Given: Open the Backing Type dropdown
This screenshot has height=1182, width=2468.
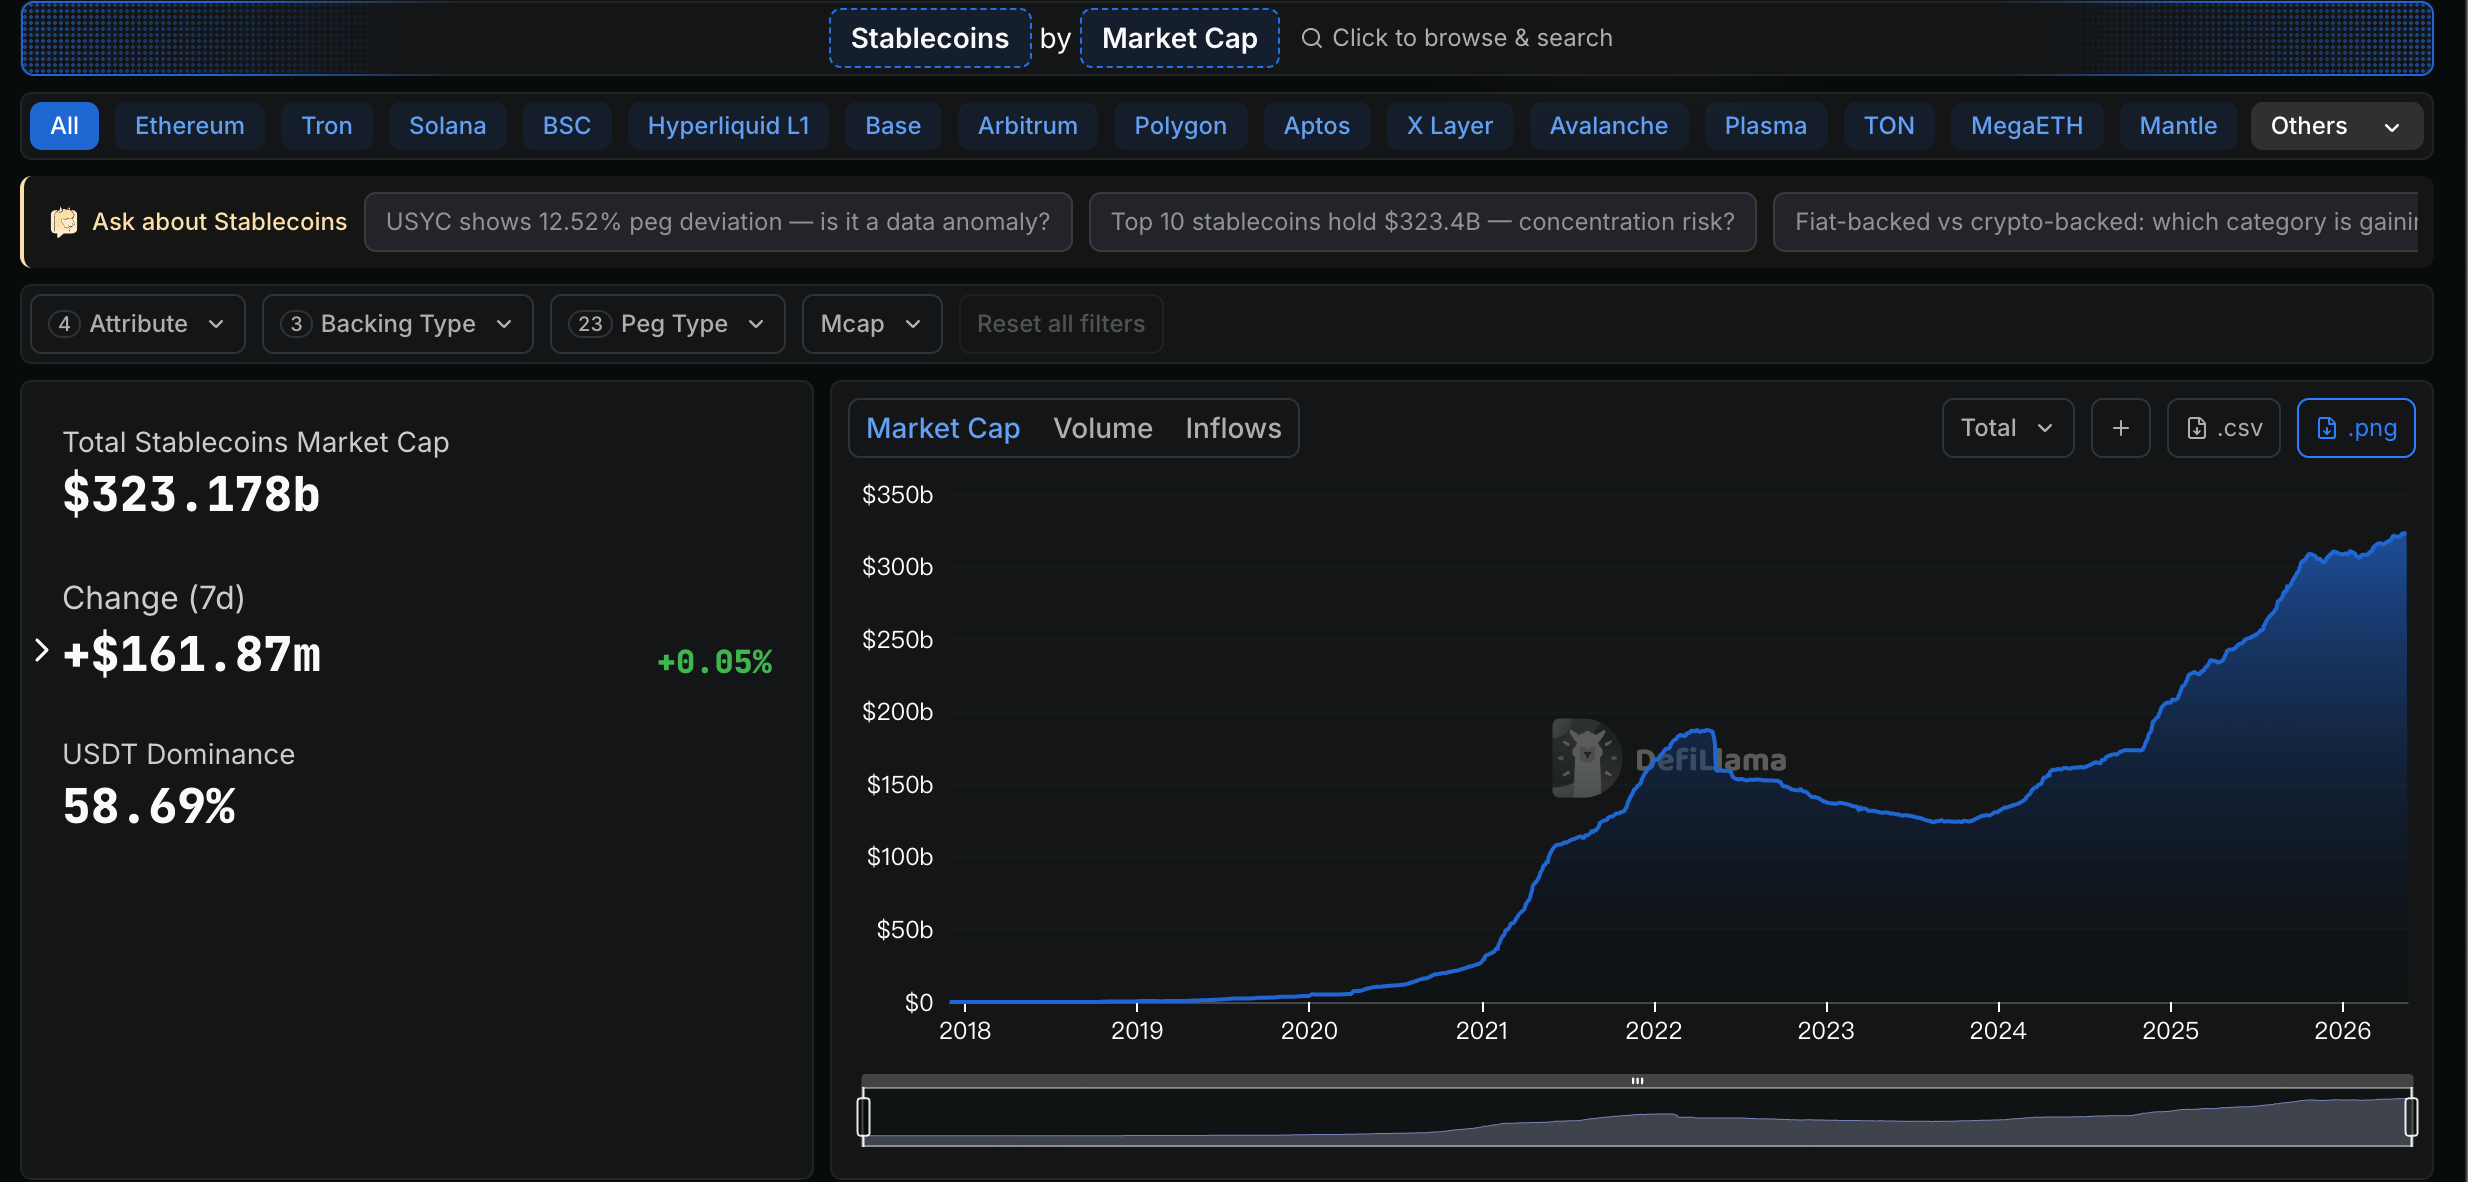Looking at the screenshot, I should point(398,324).
